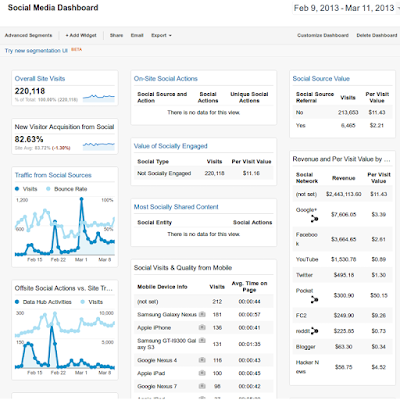Open On-Site Social Actions widget title

166,79
